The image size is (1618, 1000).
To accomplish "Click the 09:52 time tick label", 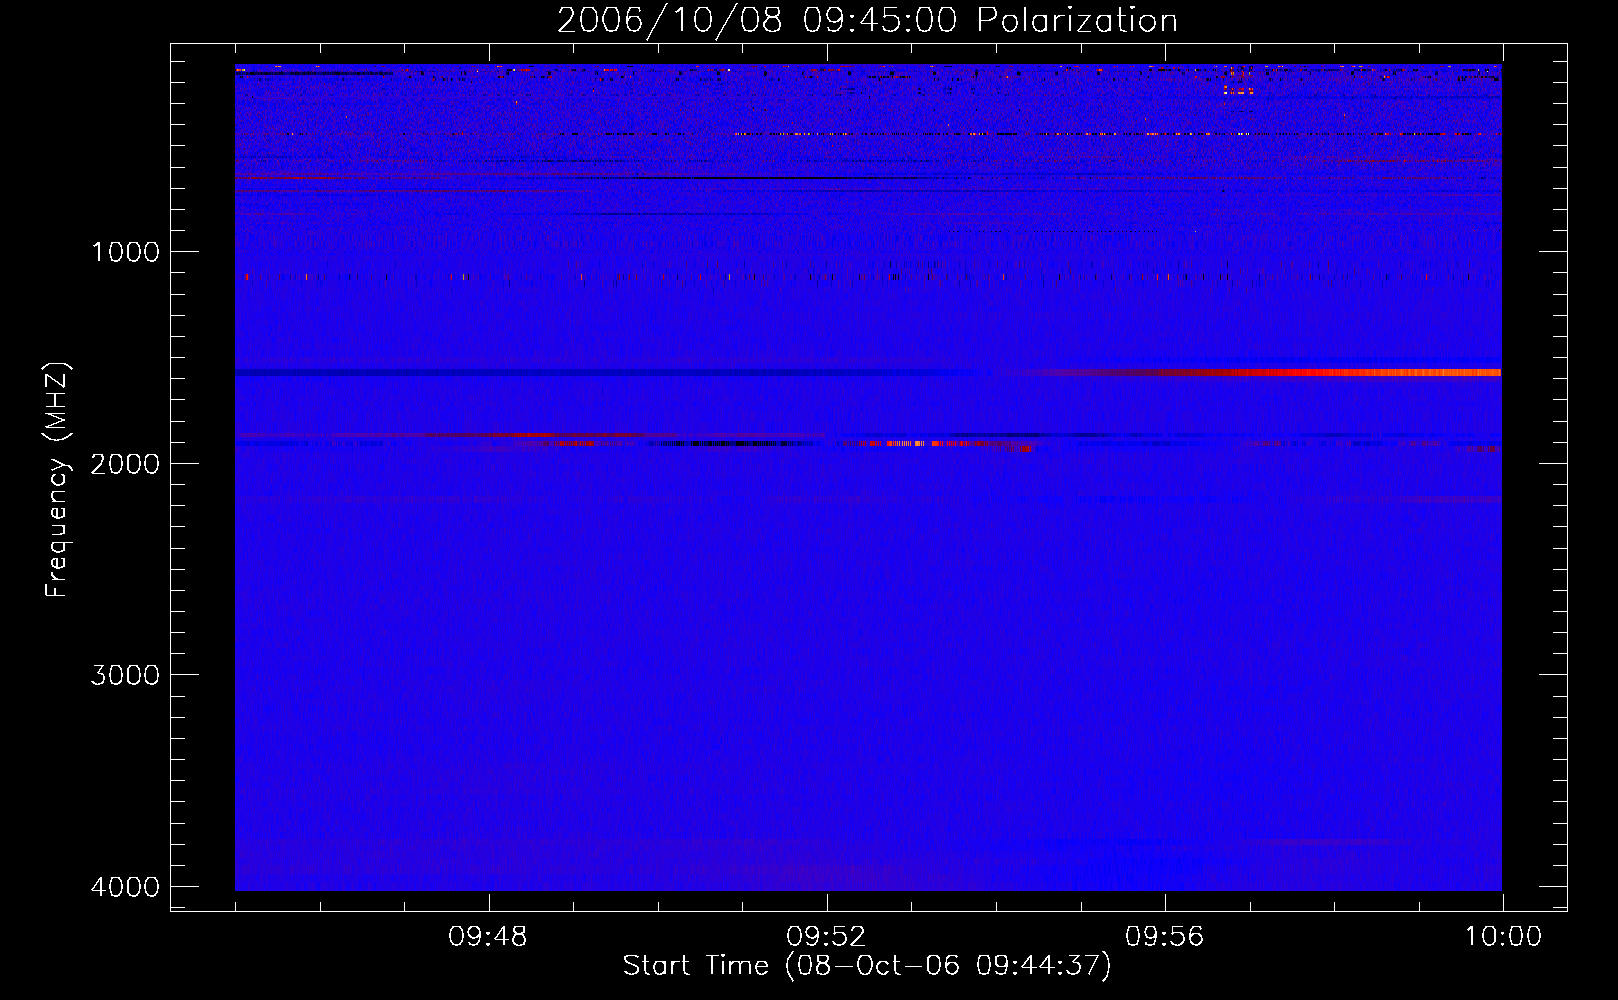I will tap(826, 937).
